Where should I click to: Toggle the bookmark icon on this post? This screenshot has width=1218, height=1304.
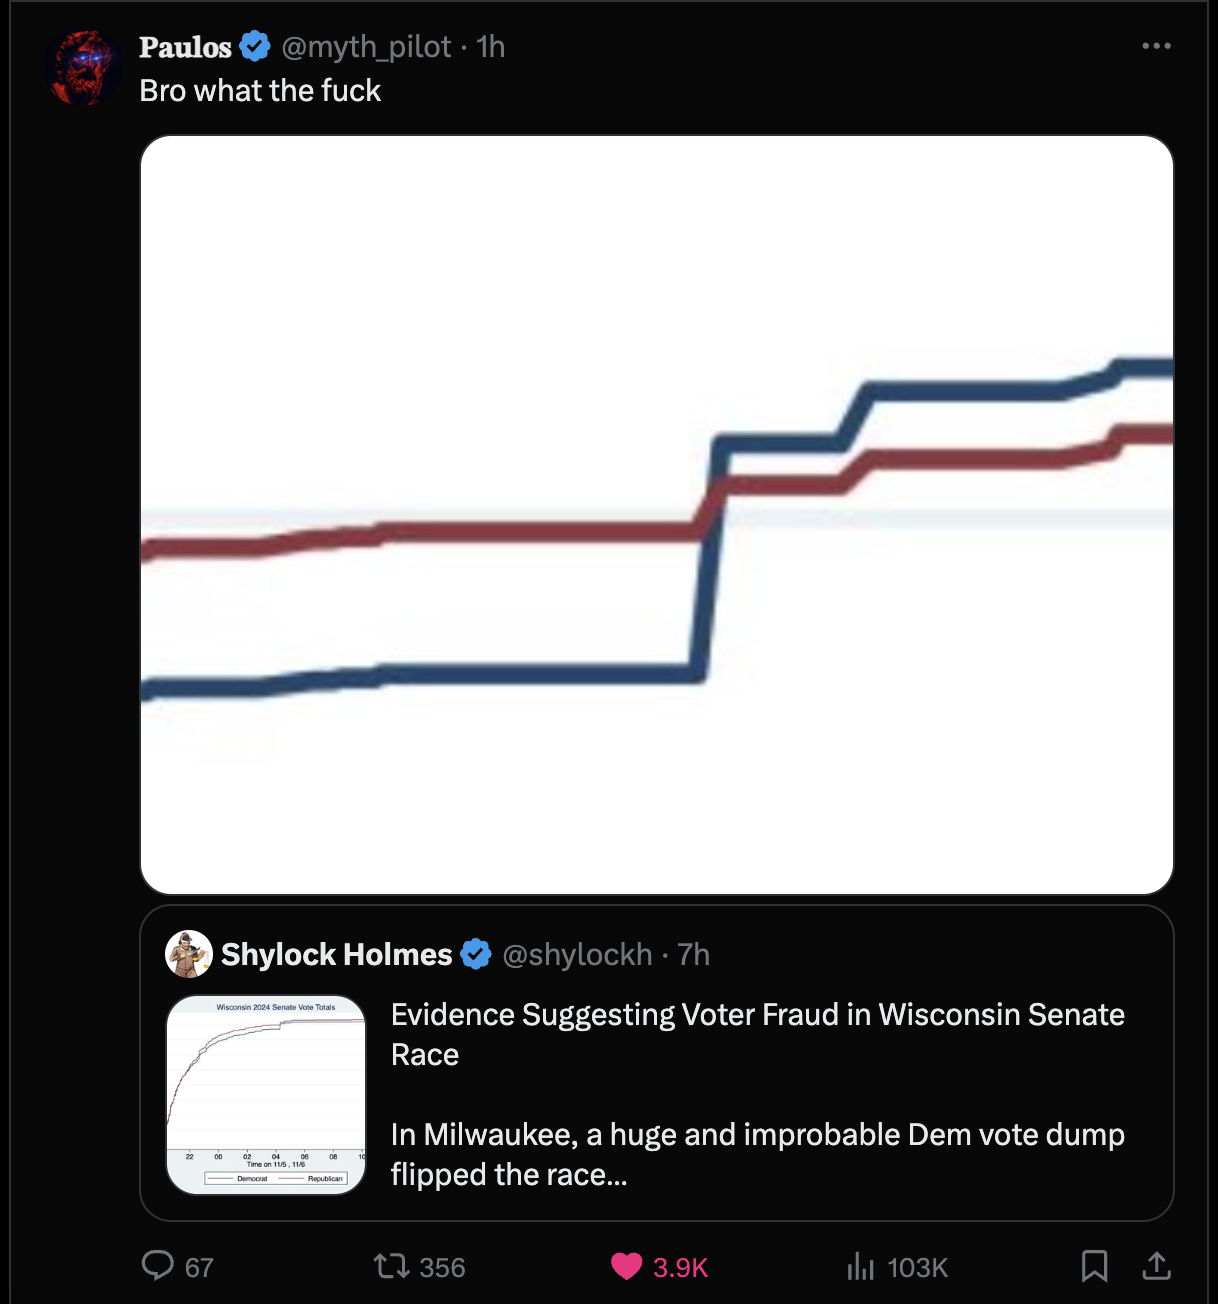[1094, 1266]
